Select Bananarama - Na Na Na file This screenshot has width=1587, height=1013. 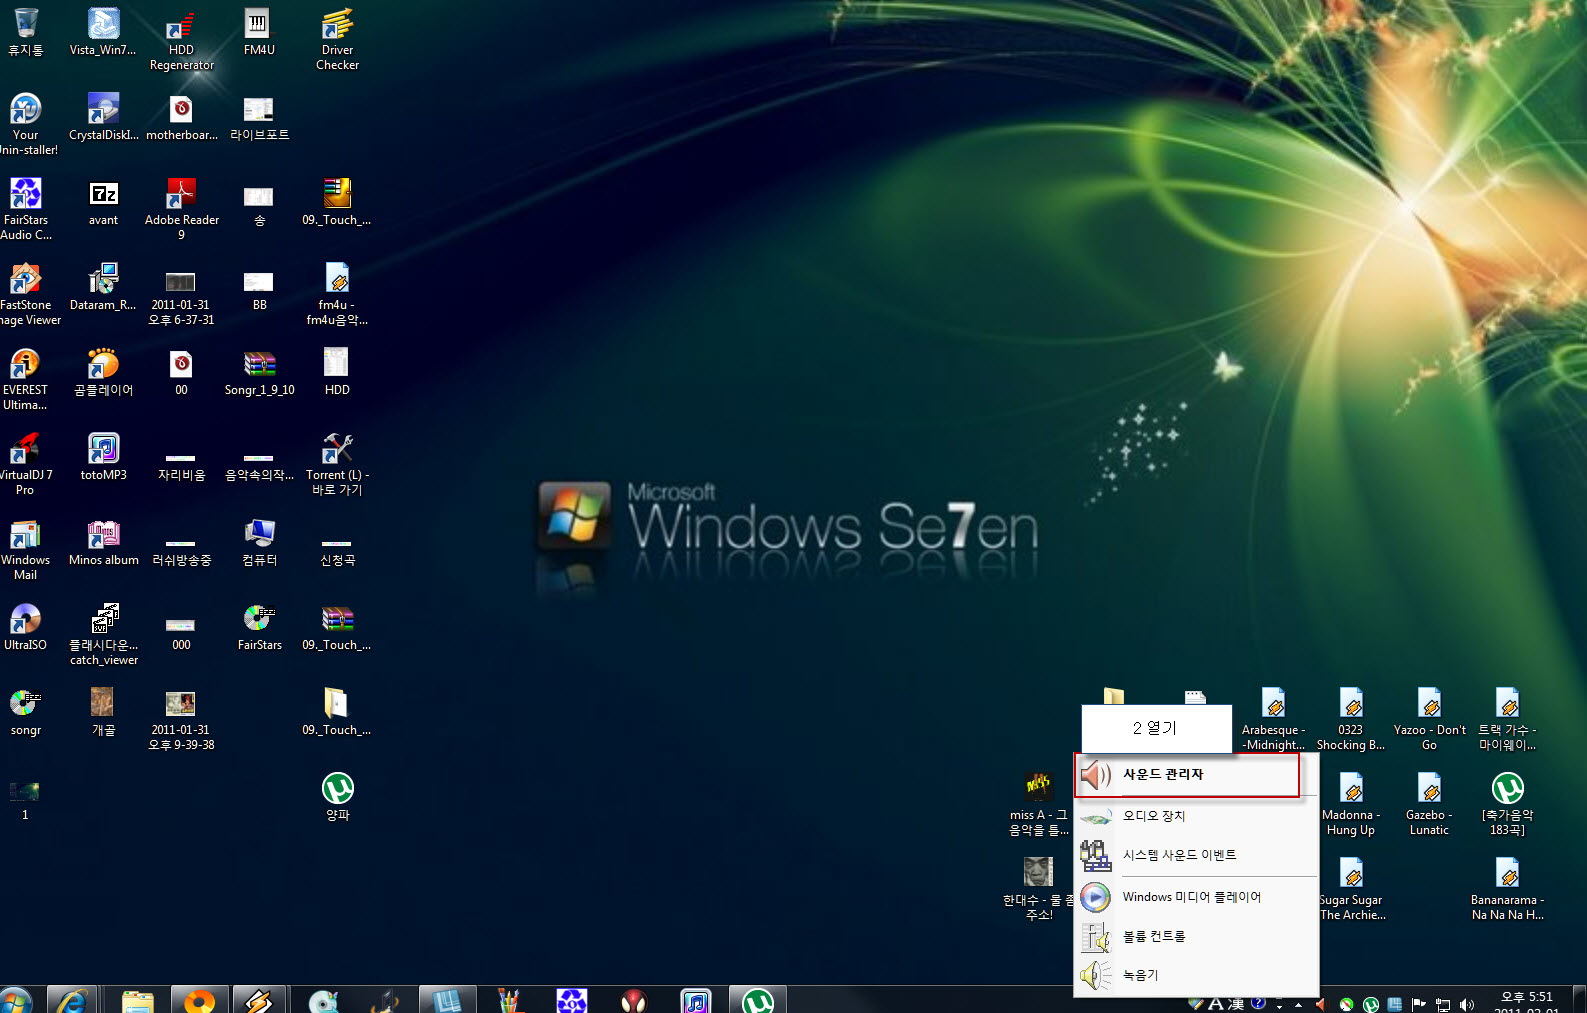coord(1507,889)
